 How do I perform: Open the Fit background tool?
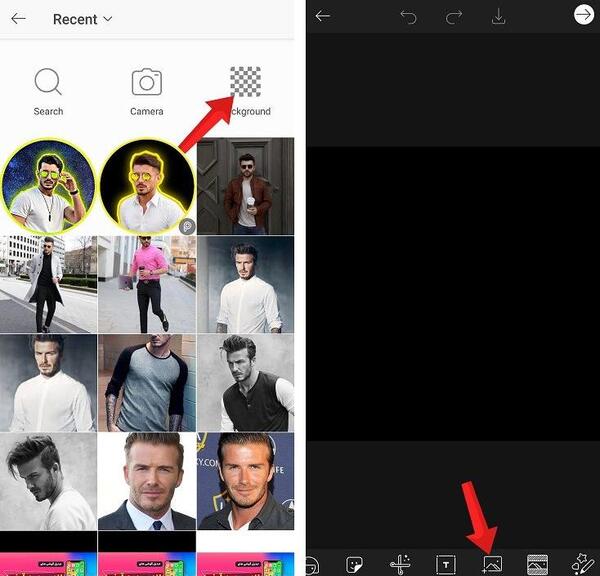538,565
